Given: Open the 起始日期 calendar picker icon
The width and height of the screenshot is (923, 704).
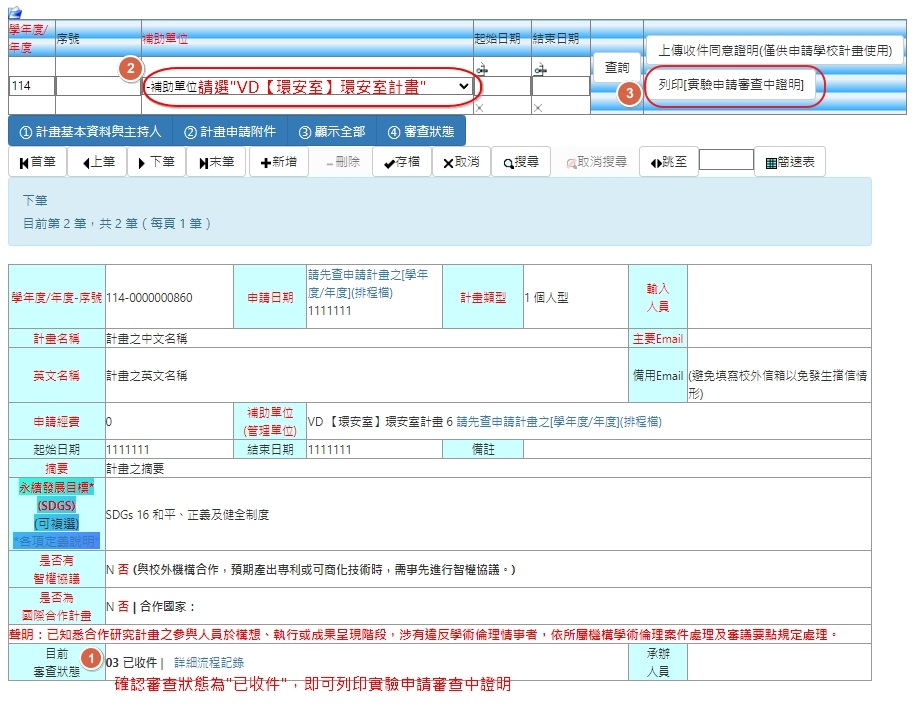Looking at the screenshot, I should click(x=481, y=69).
